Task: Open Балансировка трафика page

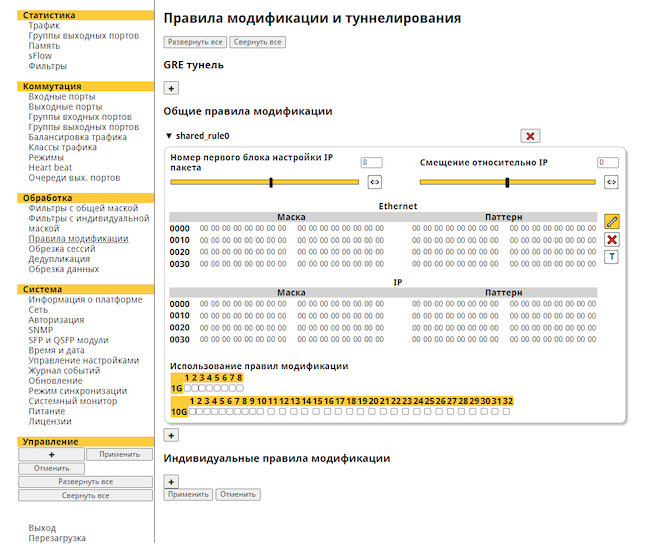Action: tap(78, 137)
